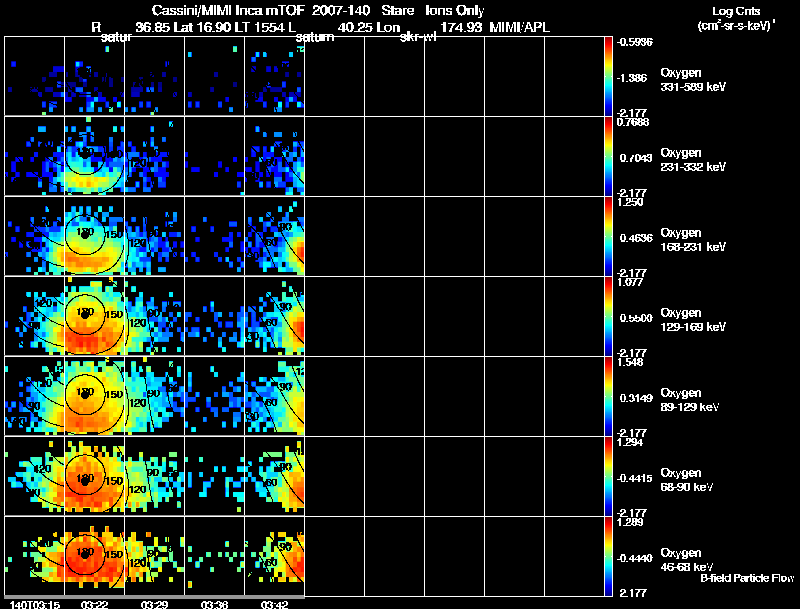Click the '0.5500' color scale value

click(636, 318)
